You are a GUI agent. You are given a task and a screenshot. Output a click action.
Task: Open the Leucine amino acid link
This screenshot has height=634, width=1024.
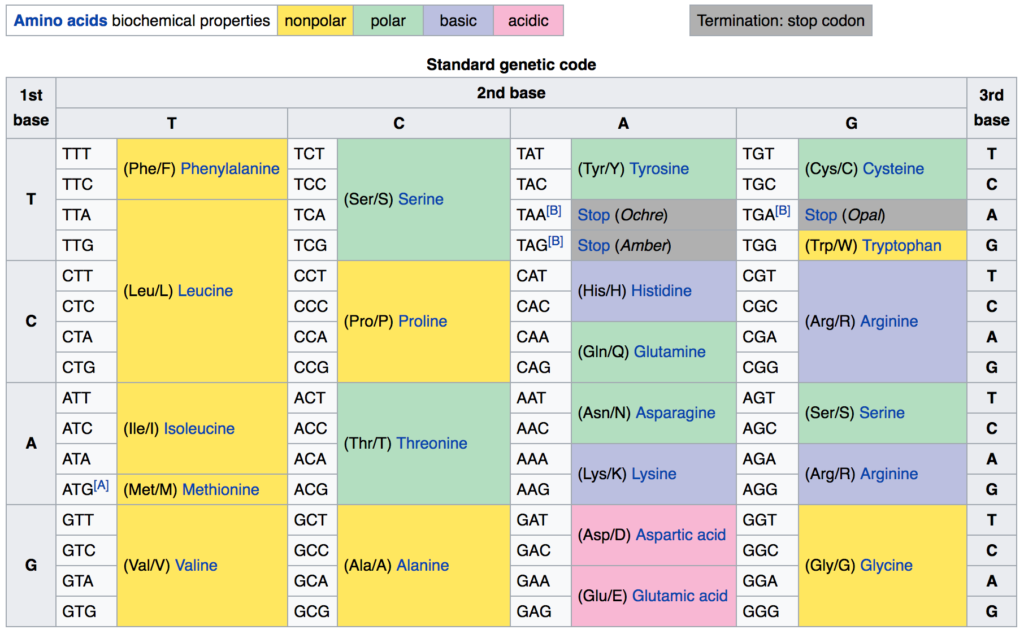click(x=205, y=291)
